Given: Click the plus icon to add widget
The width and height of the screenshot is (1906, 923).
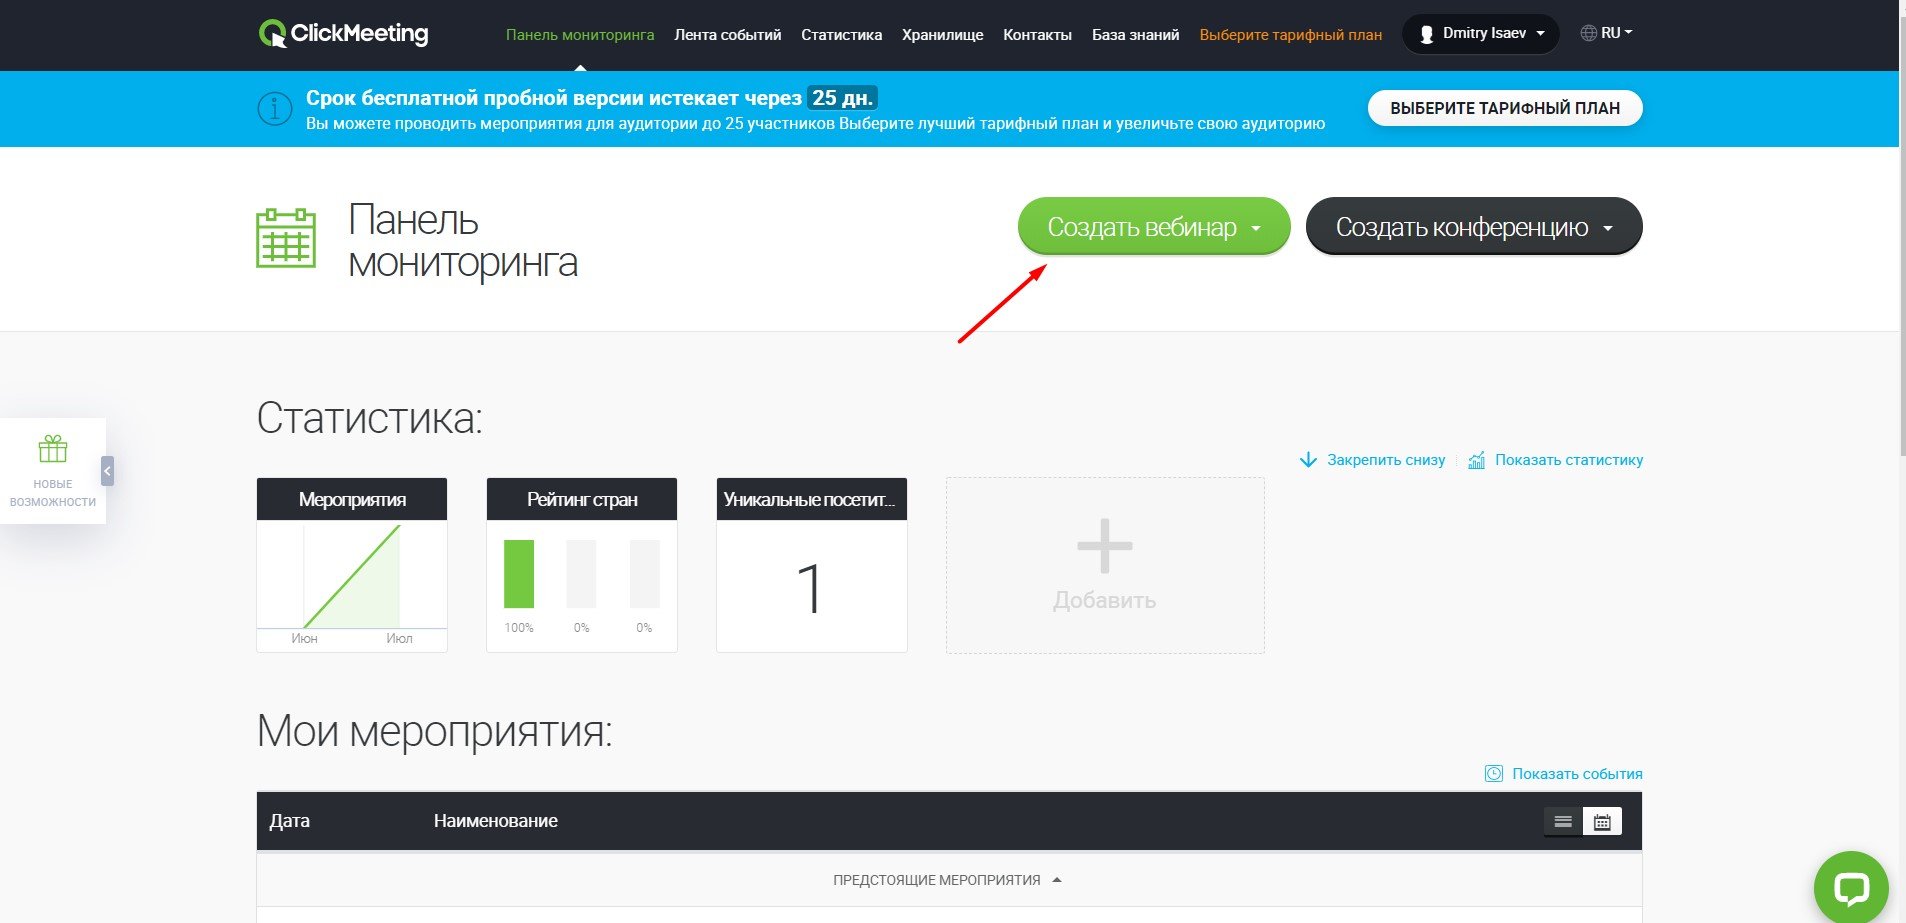Looking at the screenshot, I should (x=1104, y=546).
